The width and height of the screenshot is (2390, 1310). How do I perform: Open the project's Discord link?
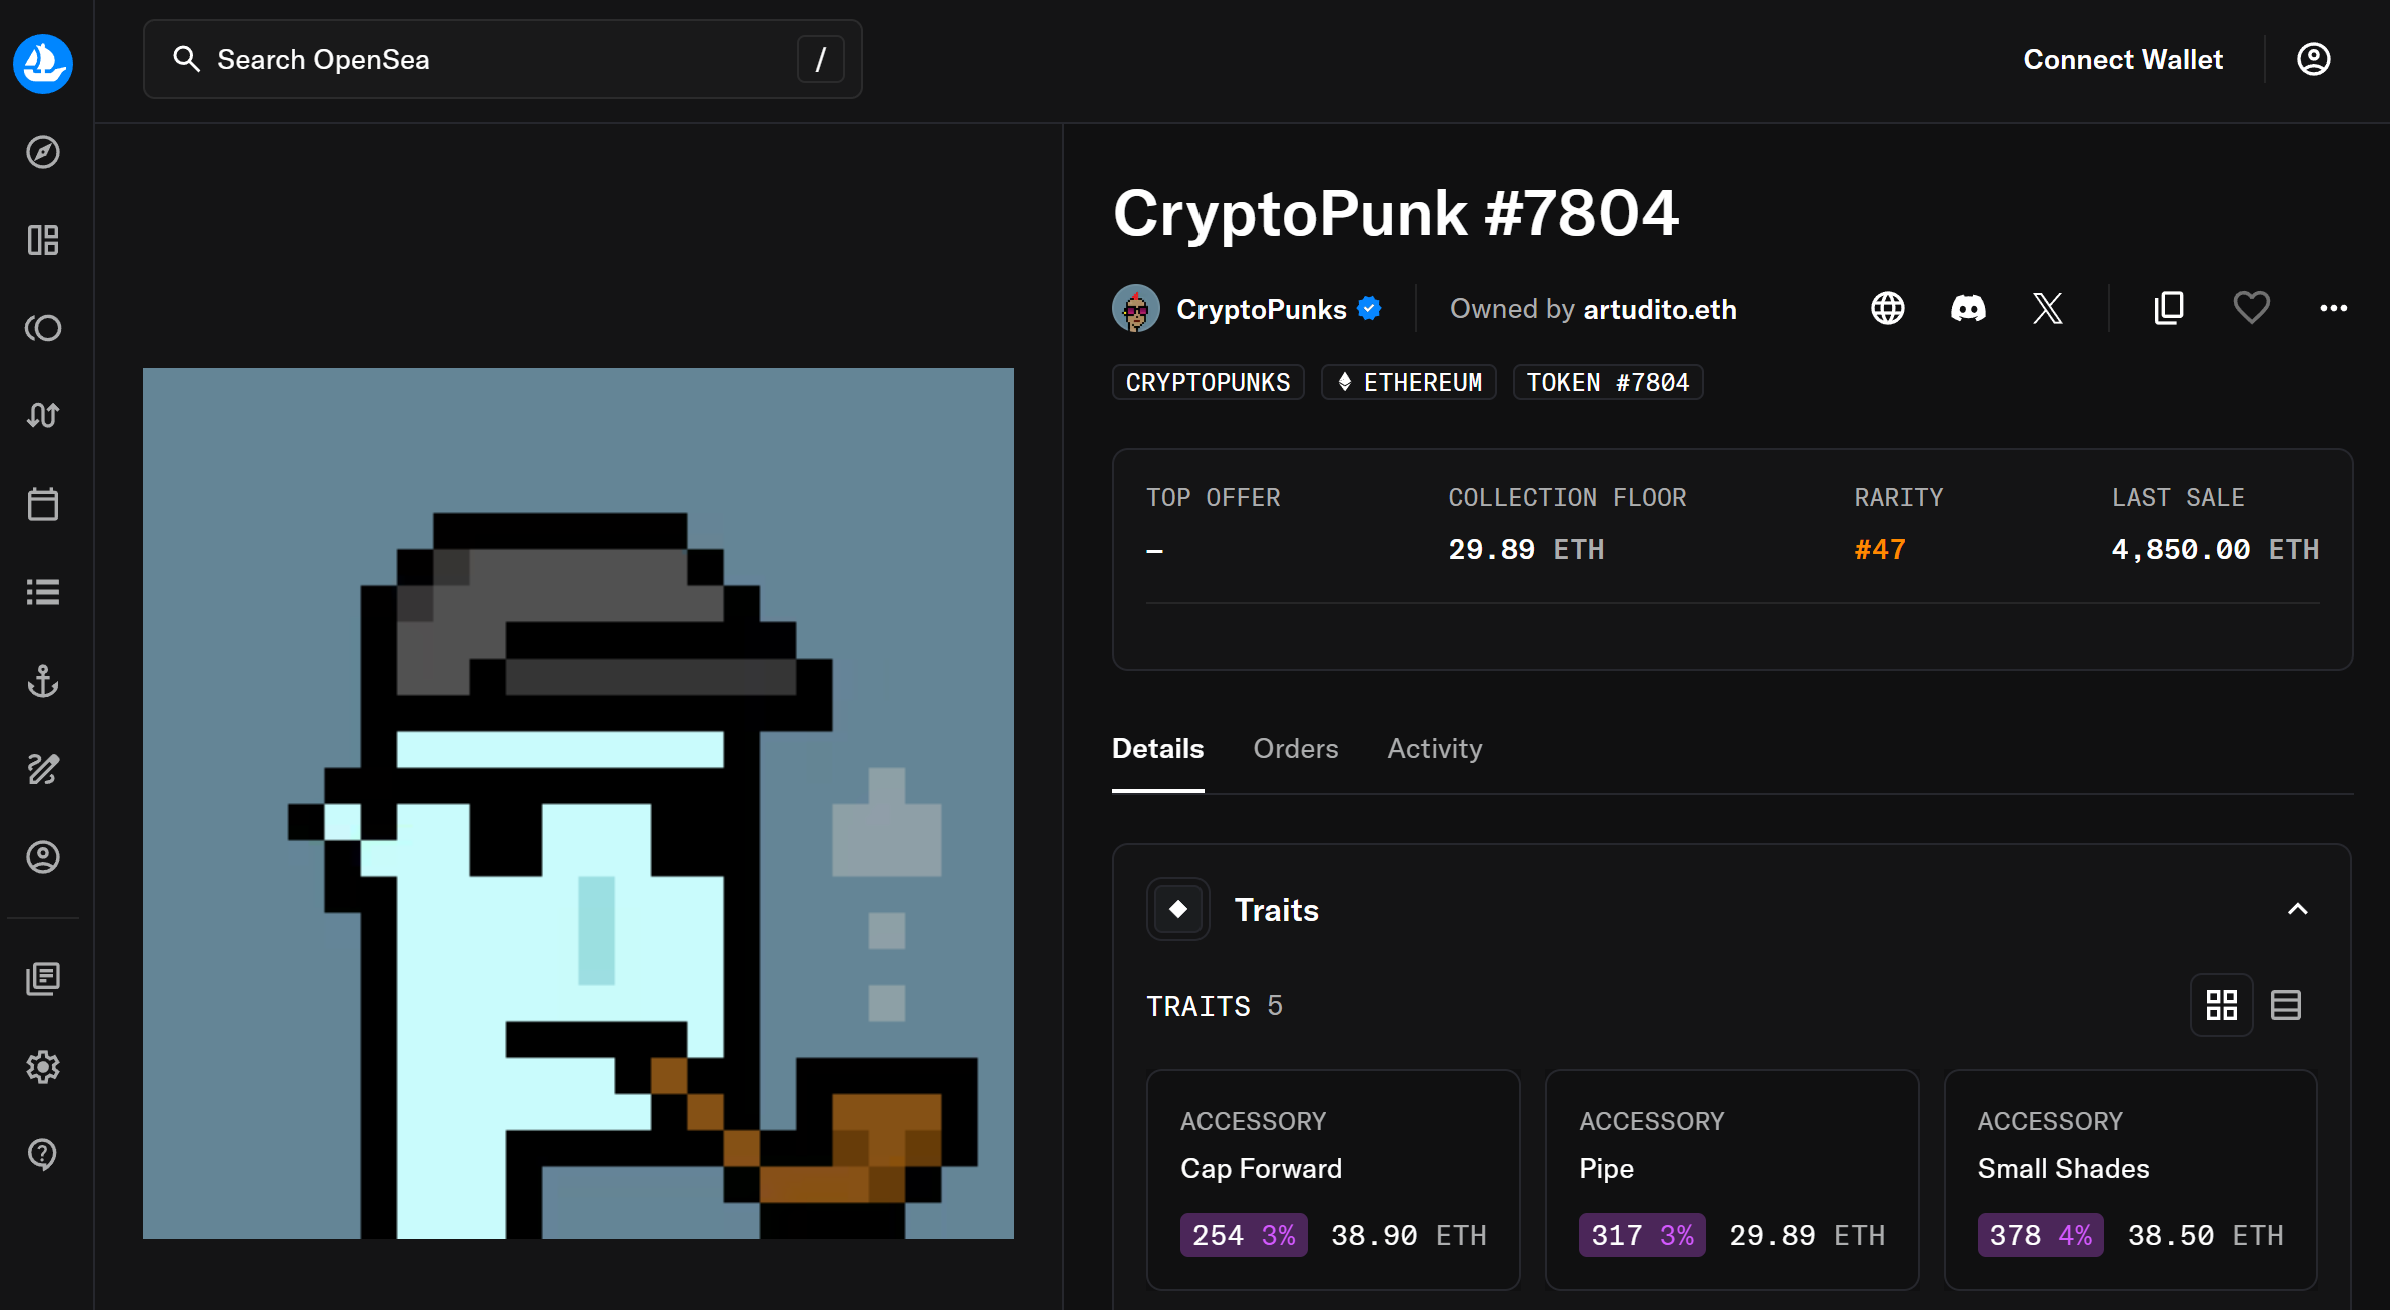pyautogui.click(x=1968, y=308)
